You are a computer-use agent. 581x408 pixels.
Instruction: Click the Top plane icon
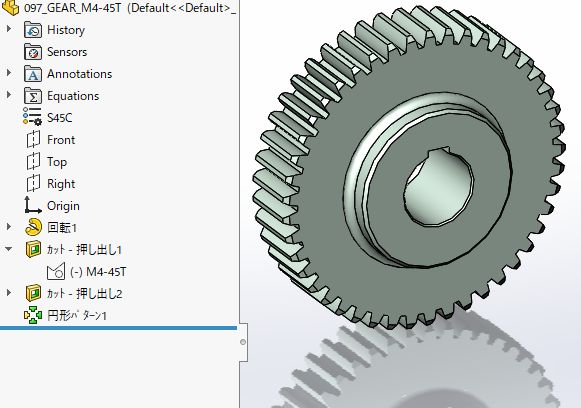point(33,162)
